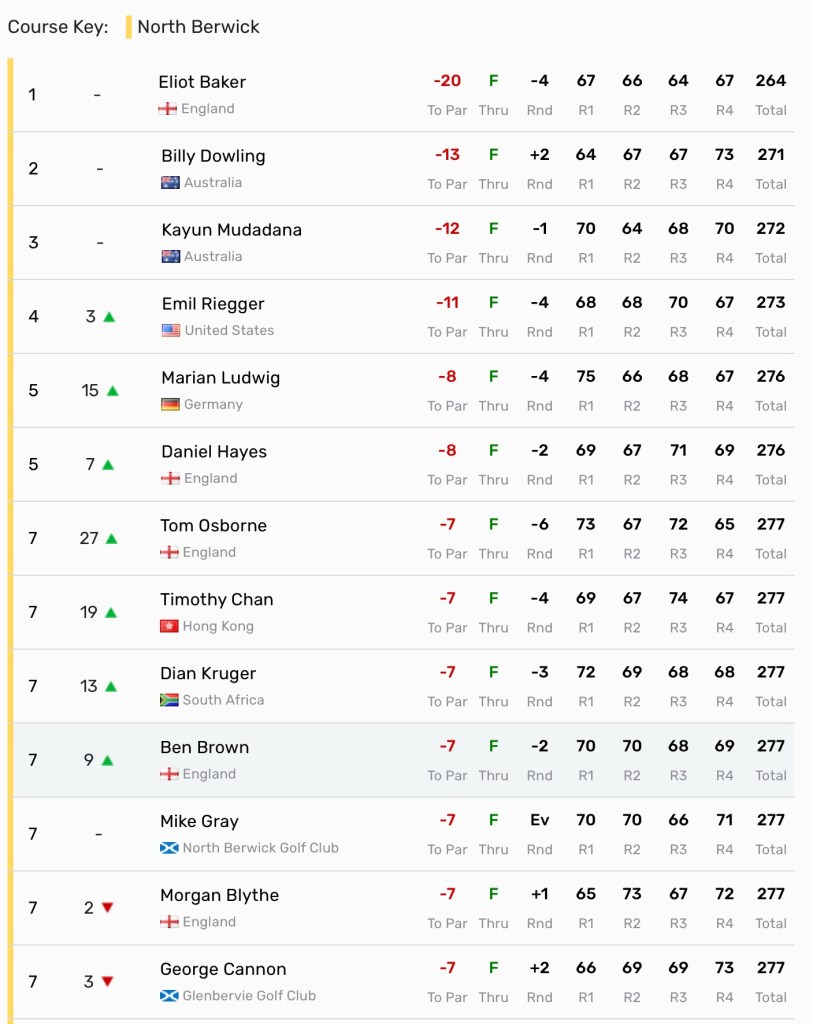813x1024 pixels.
Task: Click South Africa flag under Dian Kruger
Action: pyautogui.click(x=169, y=701)
